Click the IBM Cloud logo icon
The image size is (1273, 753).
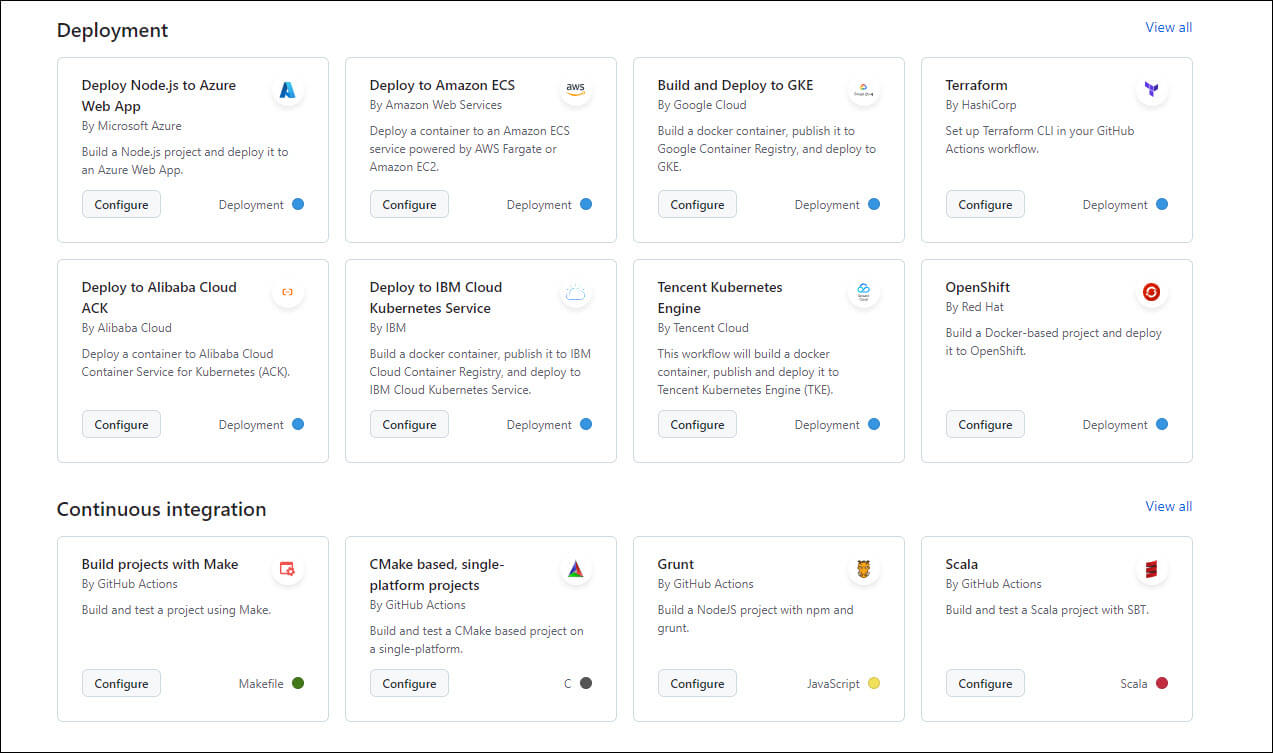(575, 292)
